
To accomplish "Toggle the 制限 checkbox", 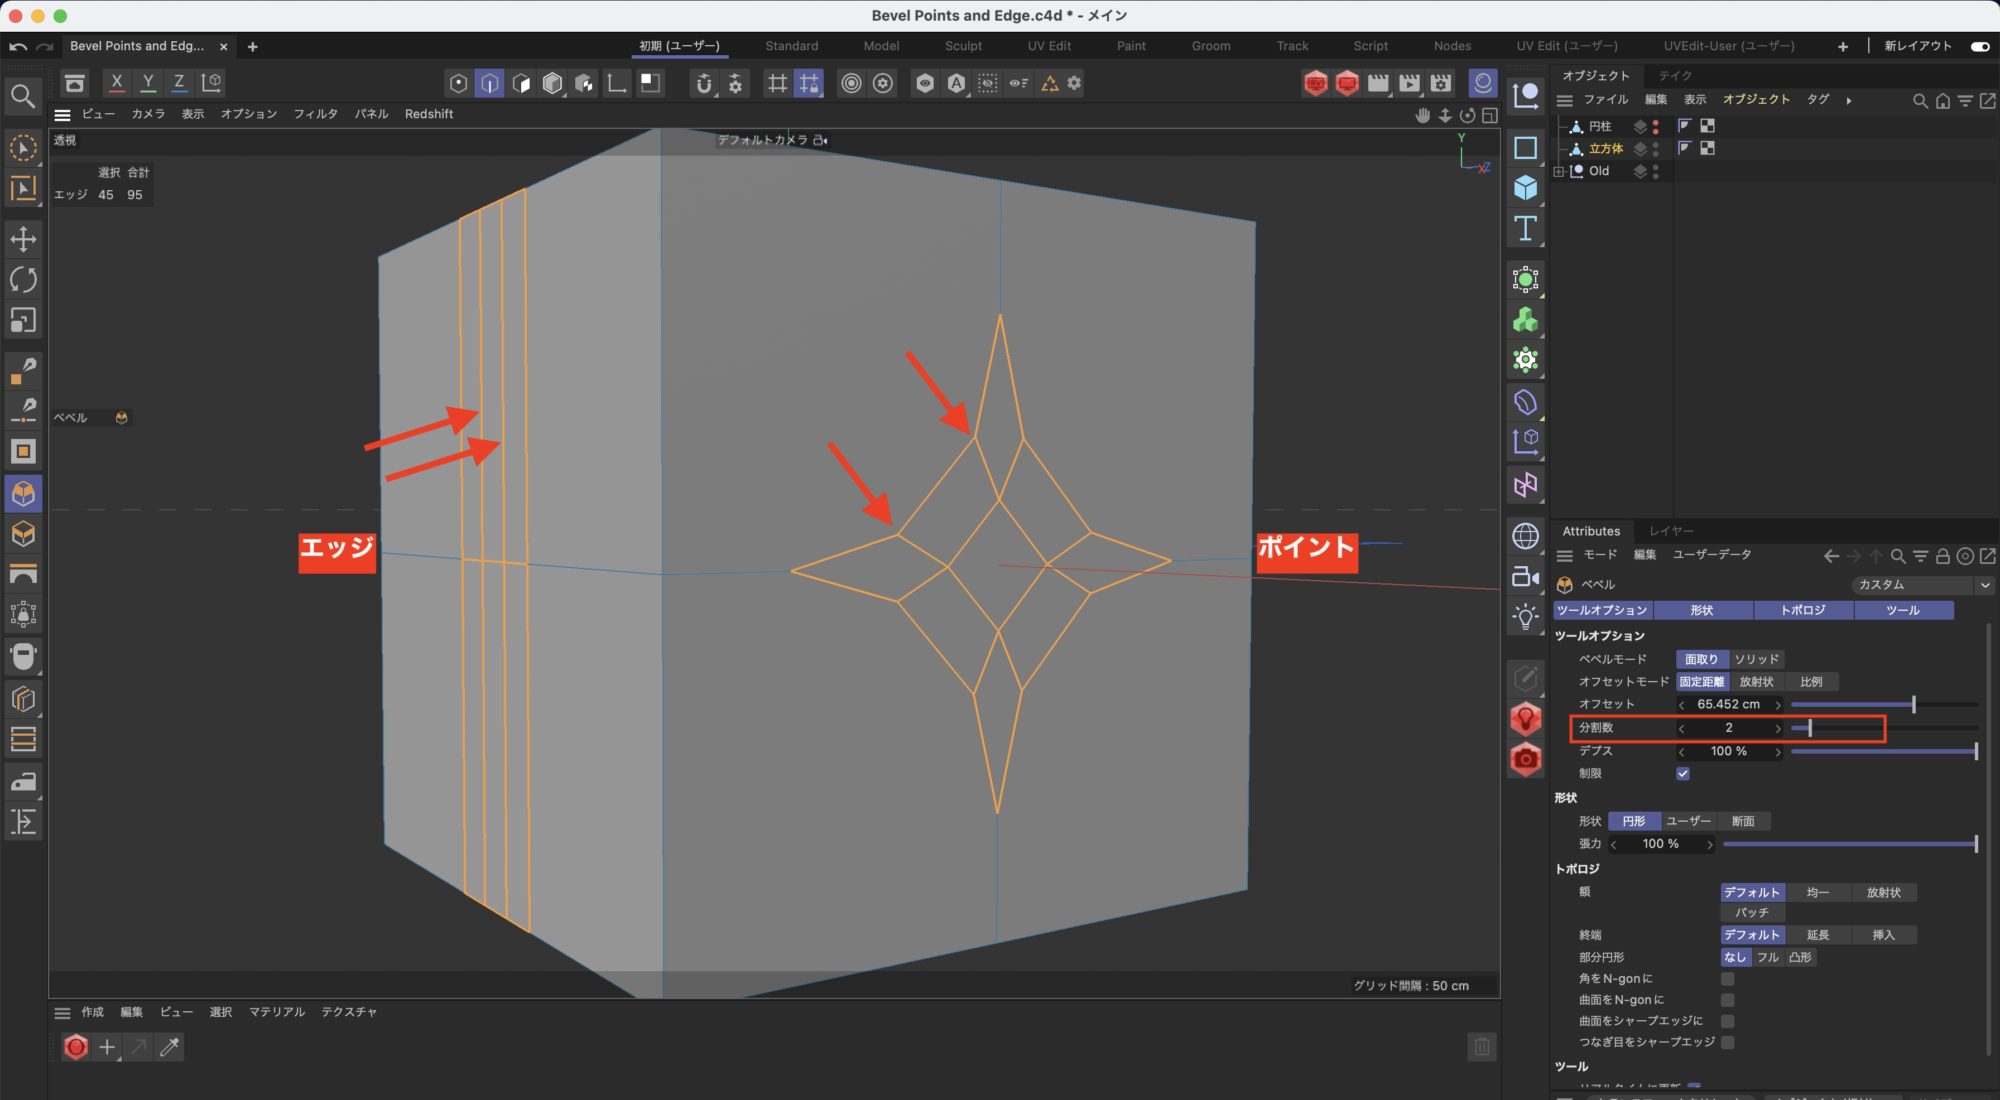I will point(1683,773).
